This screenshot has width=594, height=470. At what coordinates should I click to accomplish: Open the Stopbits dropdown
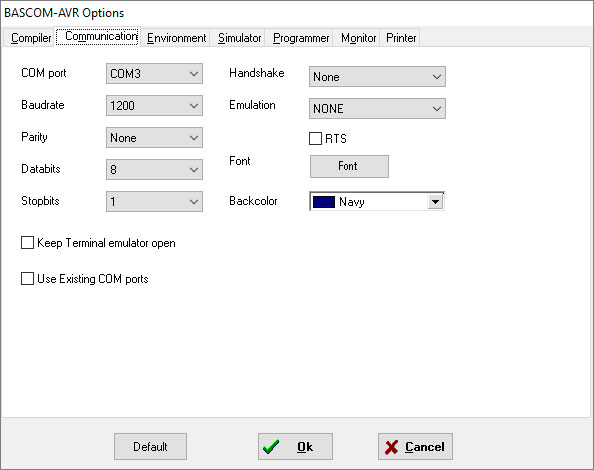[x=154, y=201]
